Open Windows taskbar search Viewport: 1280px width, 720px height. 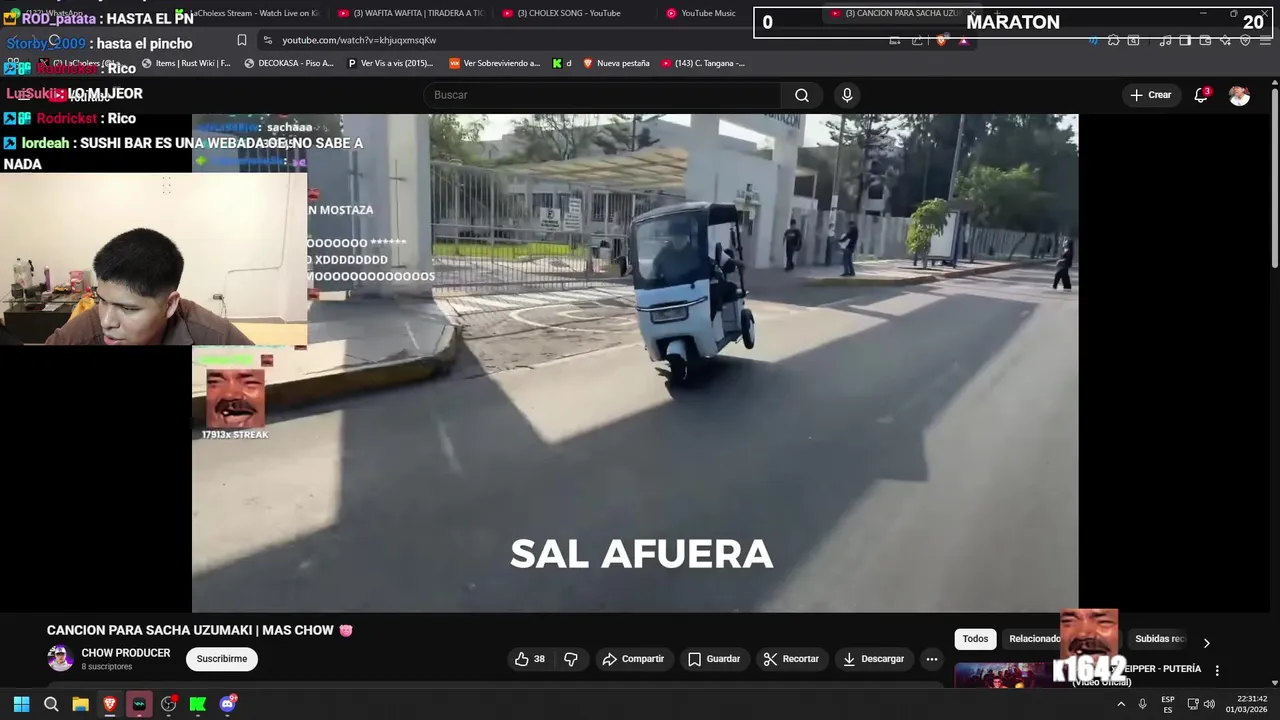click(x=51, y=704)
